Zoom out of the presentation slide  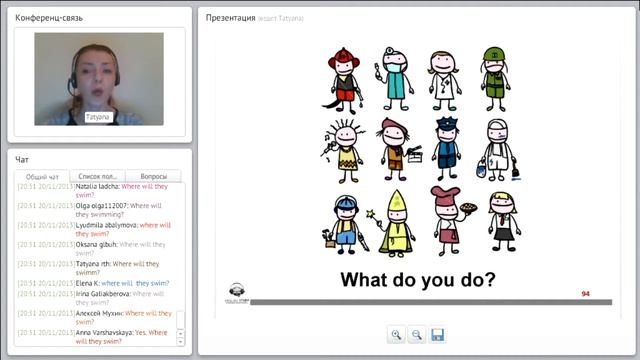417,335
